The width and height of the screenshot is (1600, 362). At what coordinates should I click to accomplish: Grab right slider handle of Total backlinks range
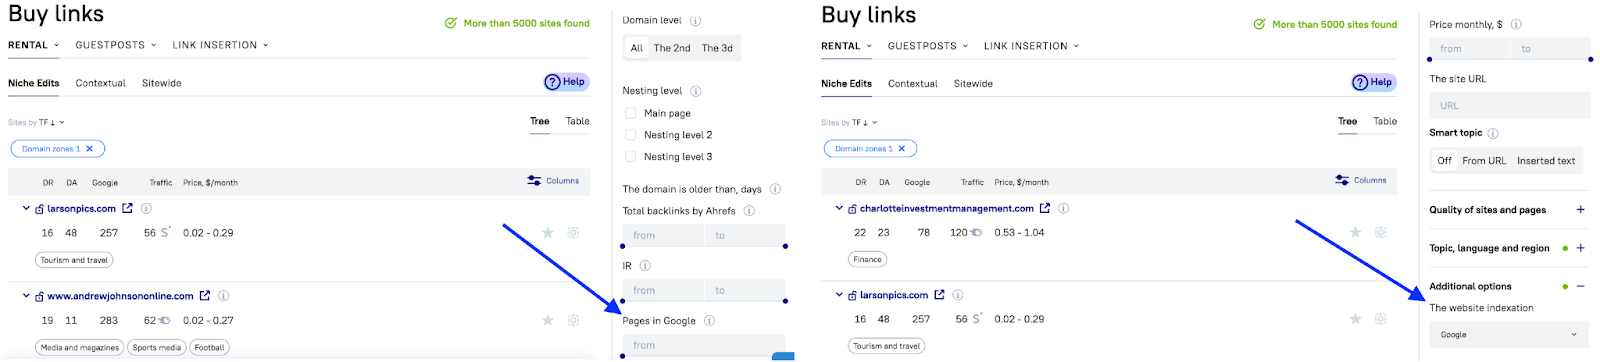785,246
